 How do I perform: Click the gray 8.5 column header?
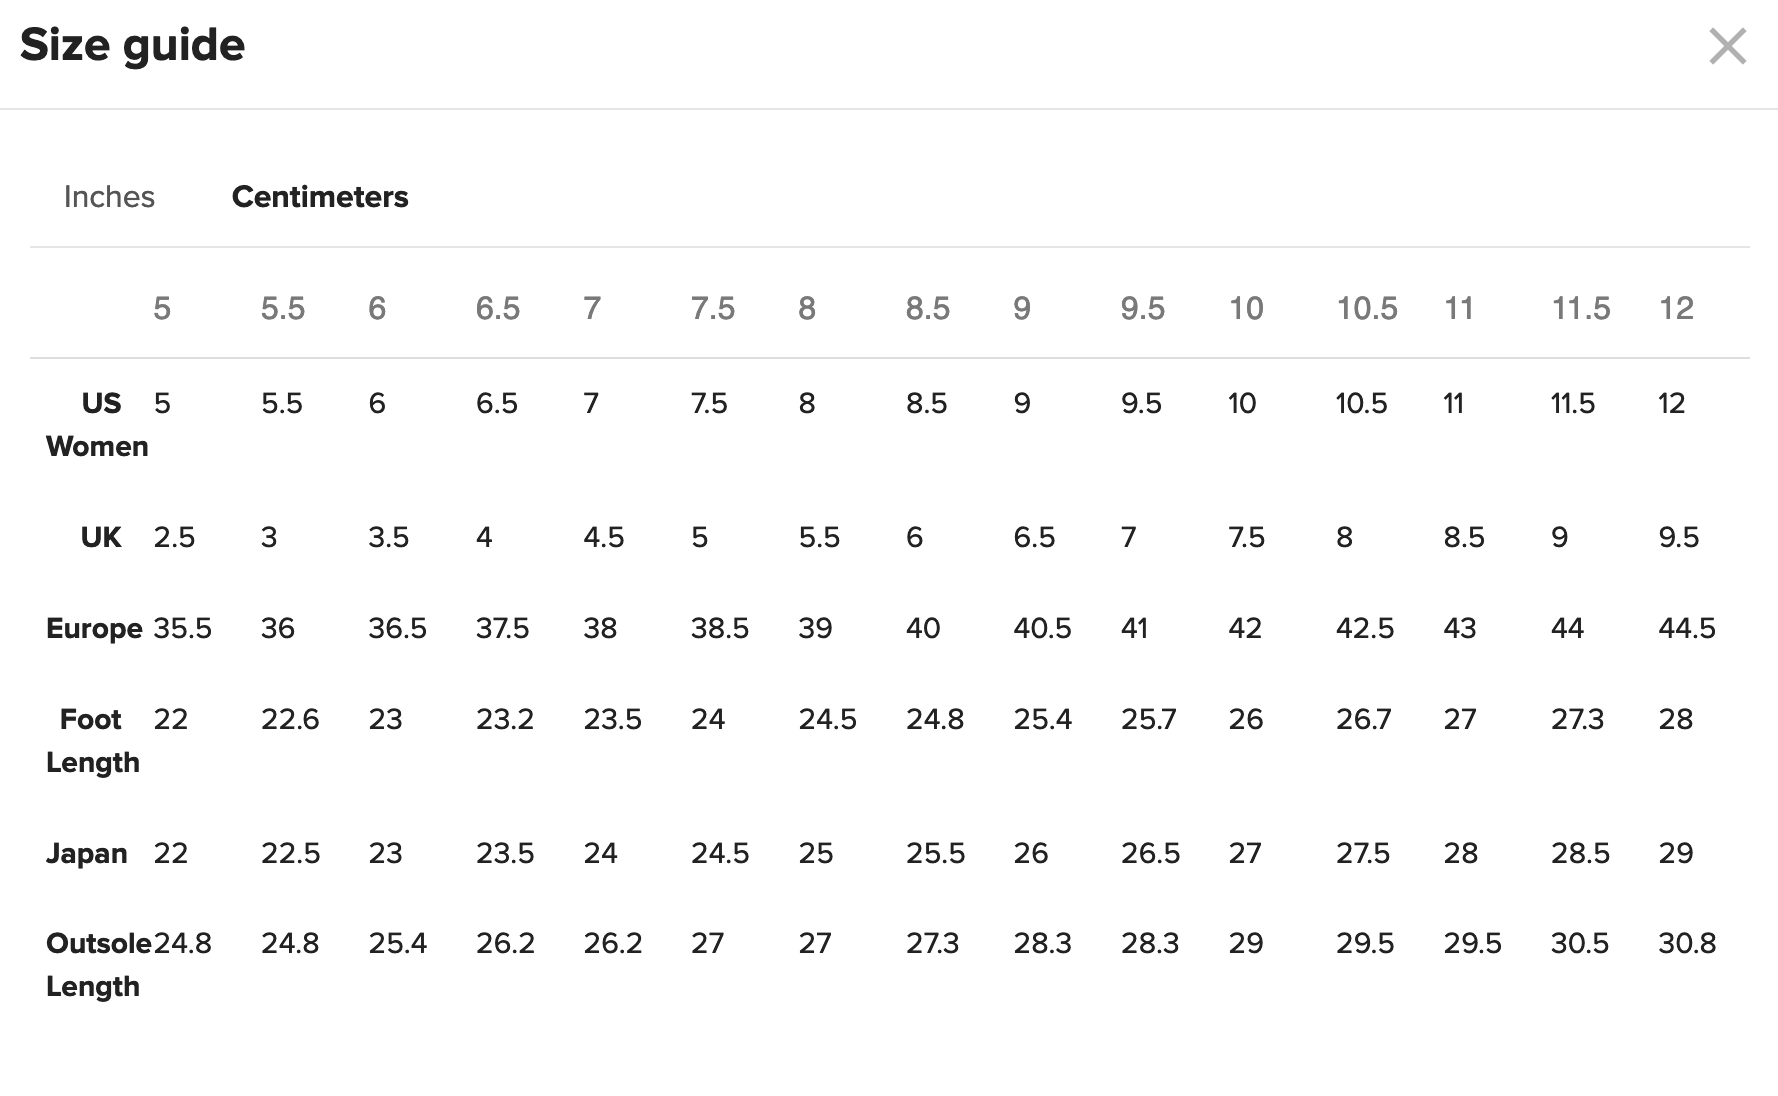[x=928, y=309]
